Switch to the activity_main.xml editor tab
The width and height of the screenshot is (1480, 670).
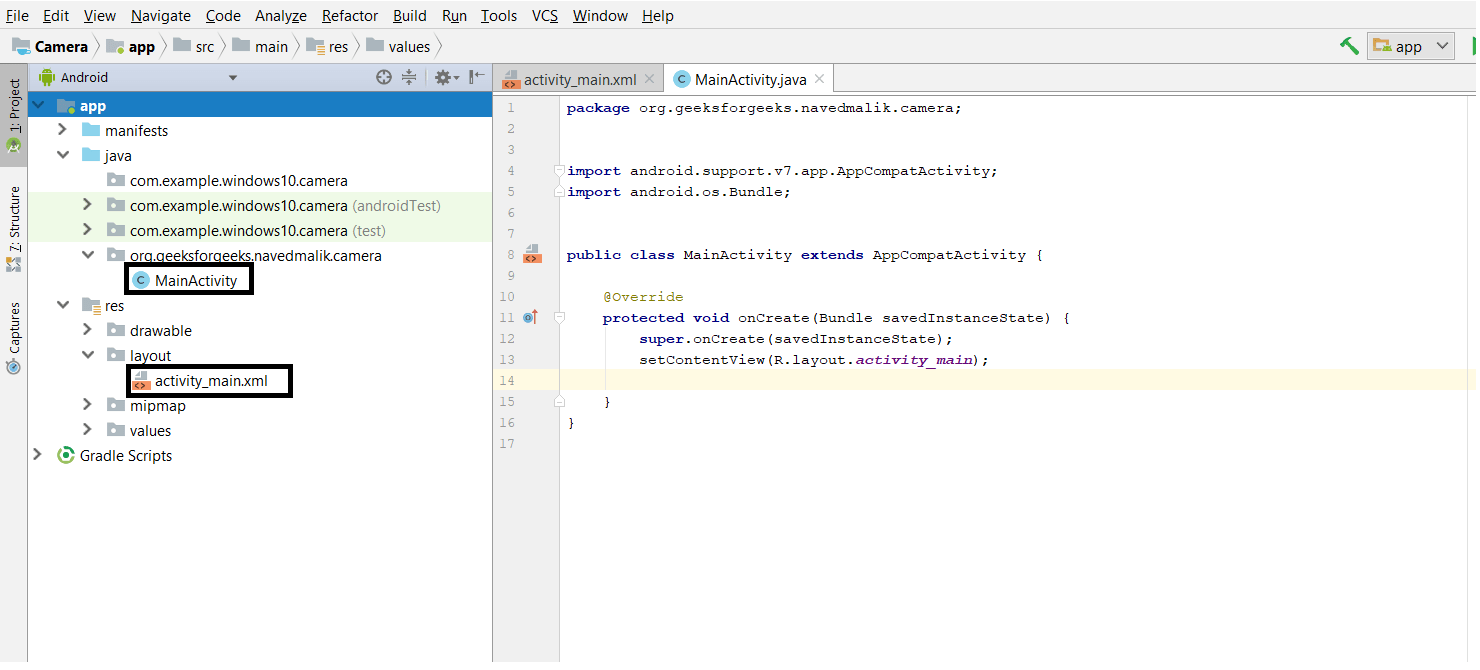click(x=579, y=80)
